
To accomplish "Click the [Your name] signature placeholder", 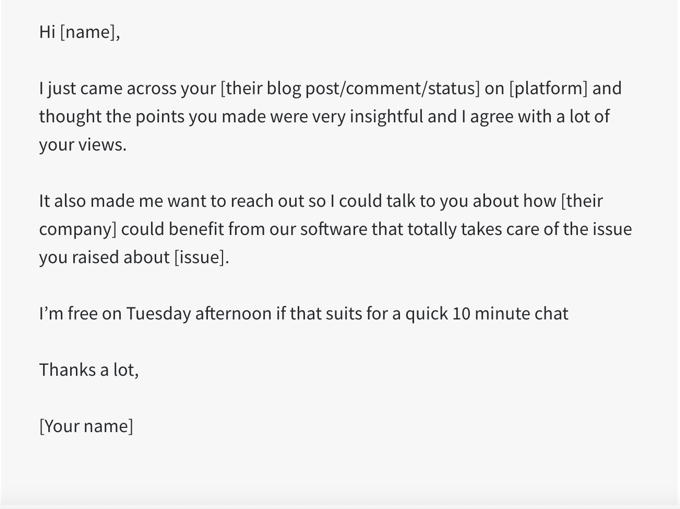I will pos(86,426).
